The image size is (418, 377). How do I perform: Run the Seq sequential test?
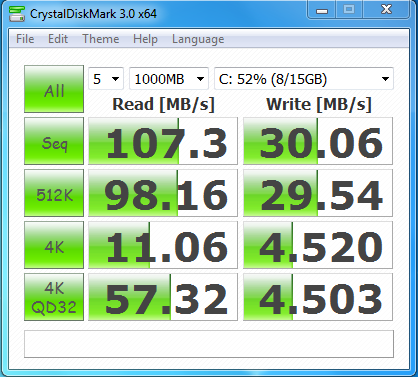(x=54, y=141)
